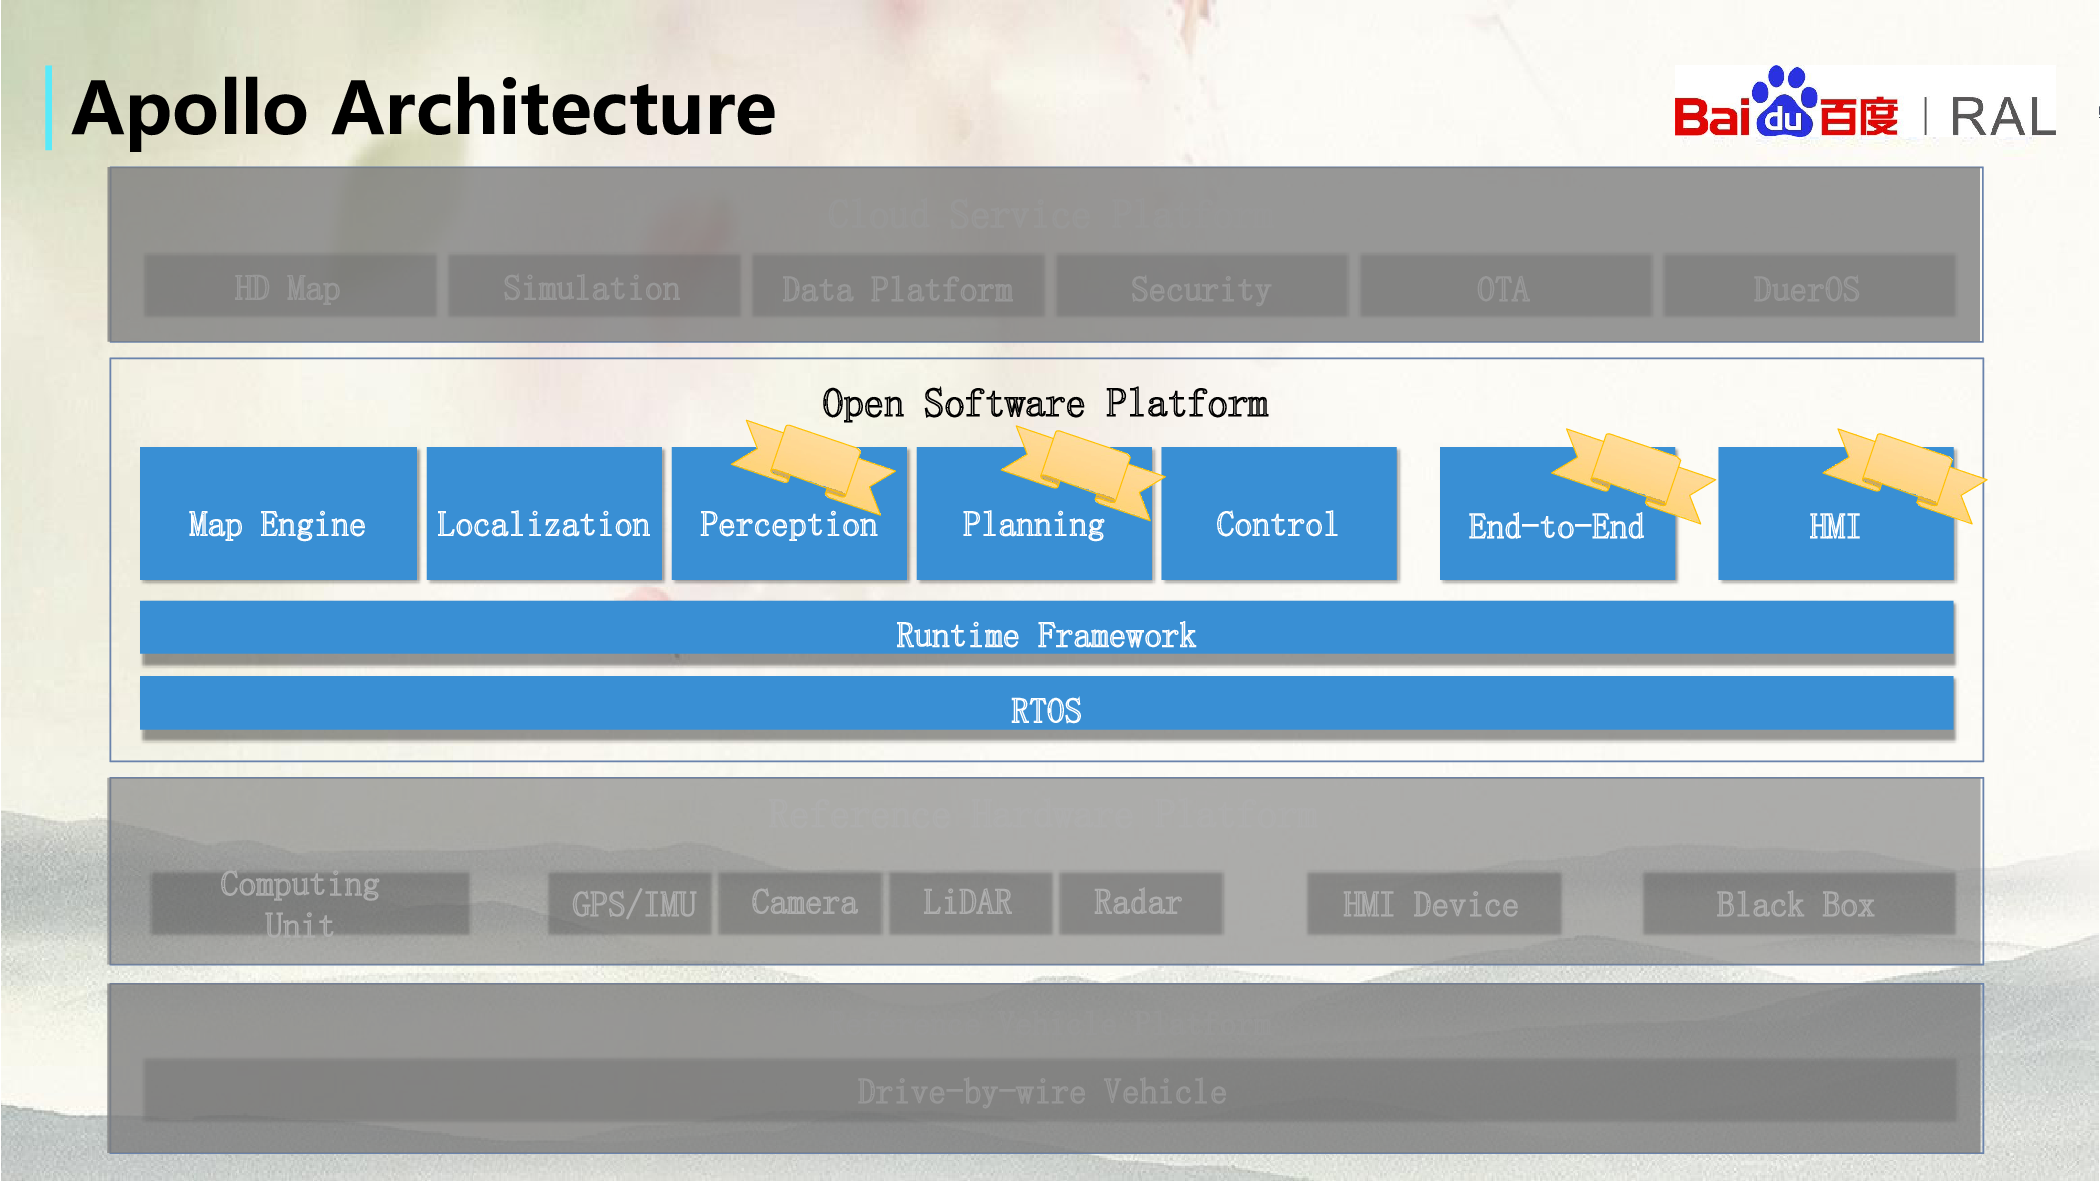Click the Baidu logo
The height and width of the screenshot is (1182, 2100).
1785,103
